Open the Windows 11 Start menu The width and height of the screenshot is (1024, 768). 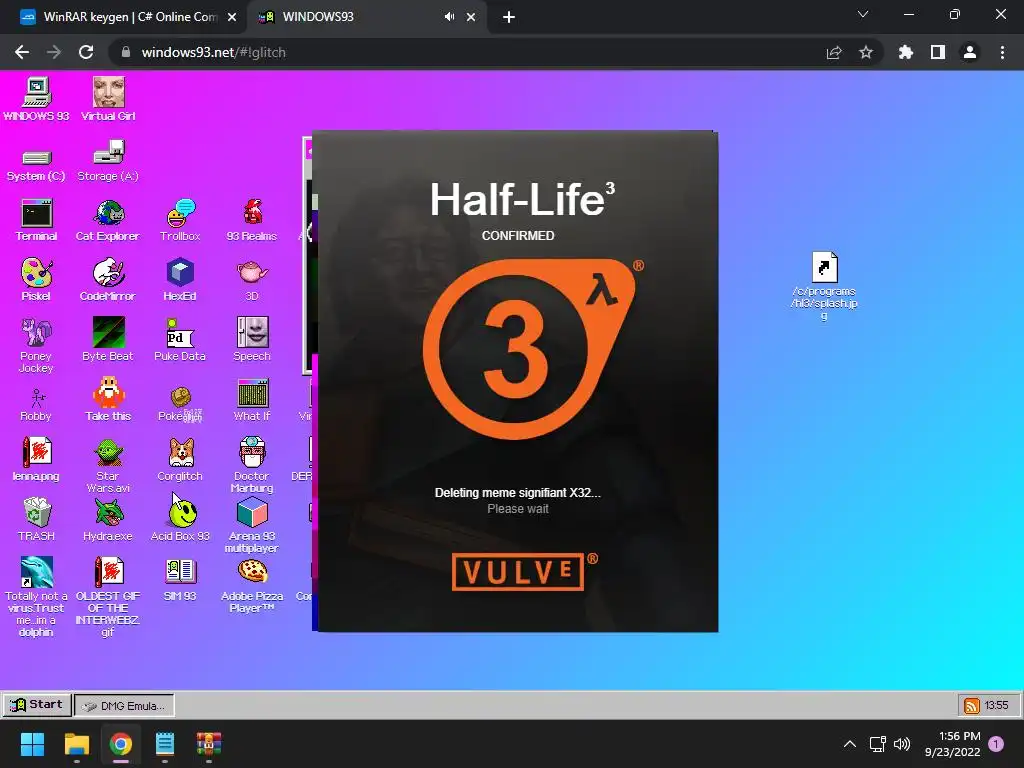32,744
